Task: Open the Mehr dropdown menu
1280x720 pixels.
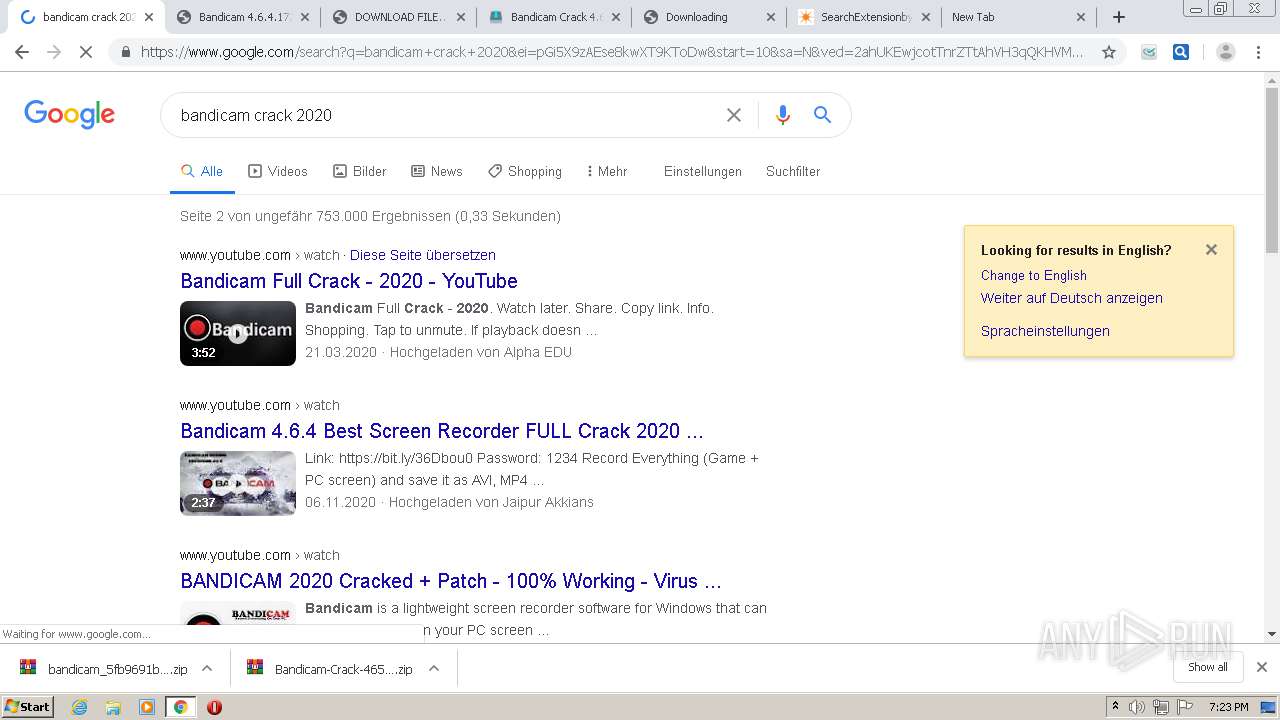Action: click(607, 171)
